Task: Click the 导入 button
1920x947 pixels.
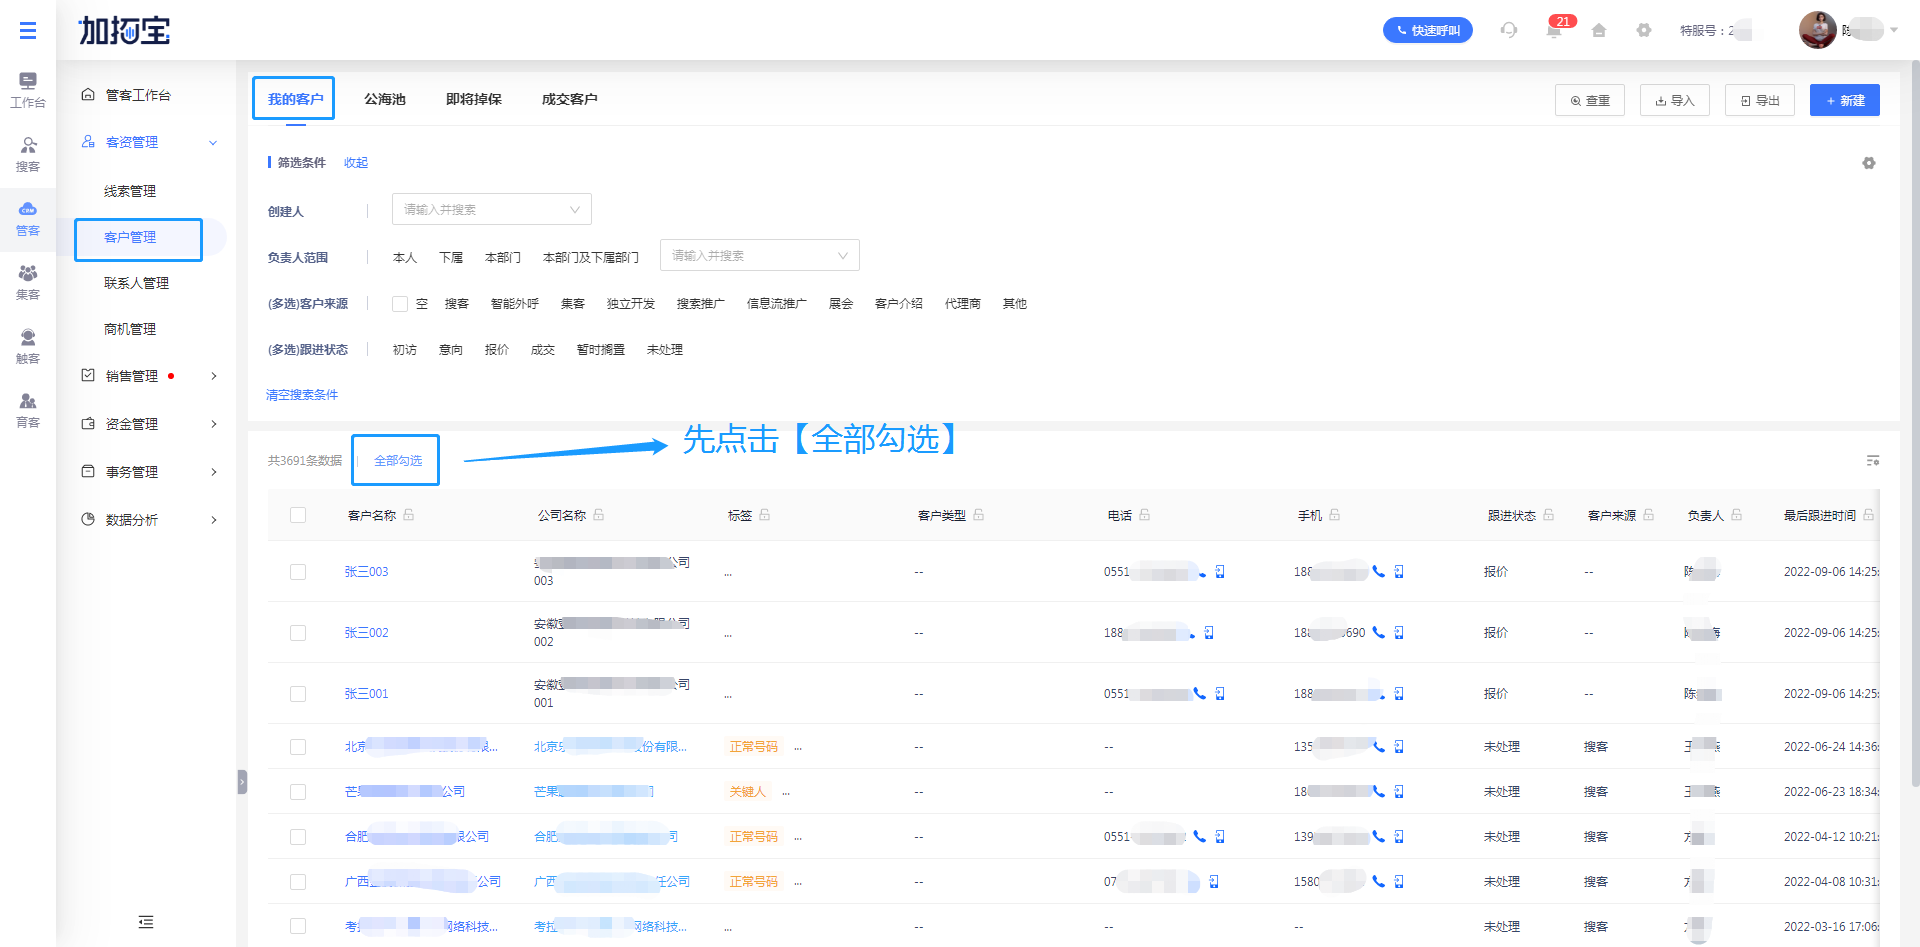Action: point(1675,100)
